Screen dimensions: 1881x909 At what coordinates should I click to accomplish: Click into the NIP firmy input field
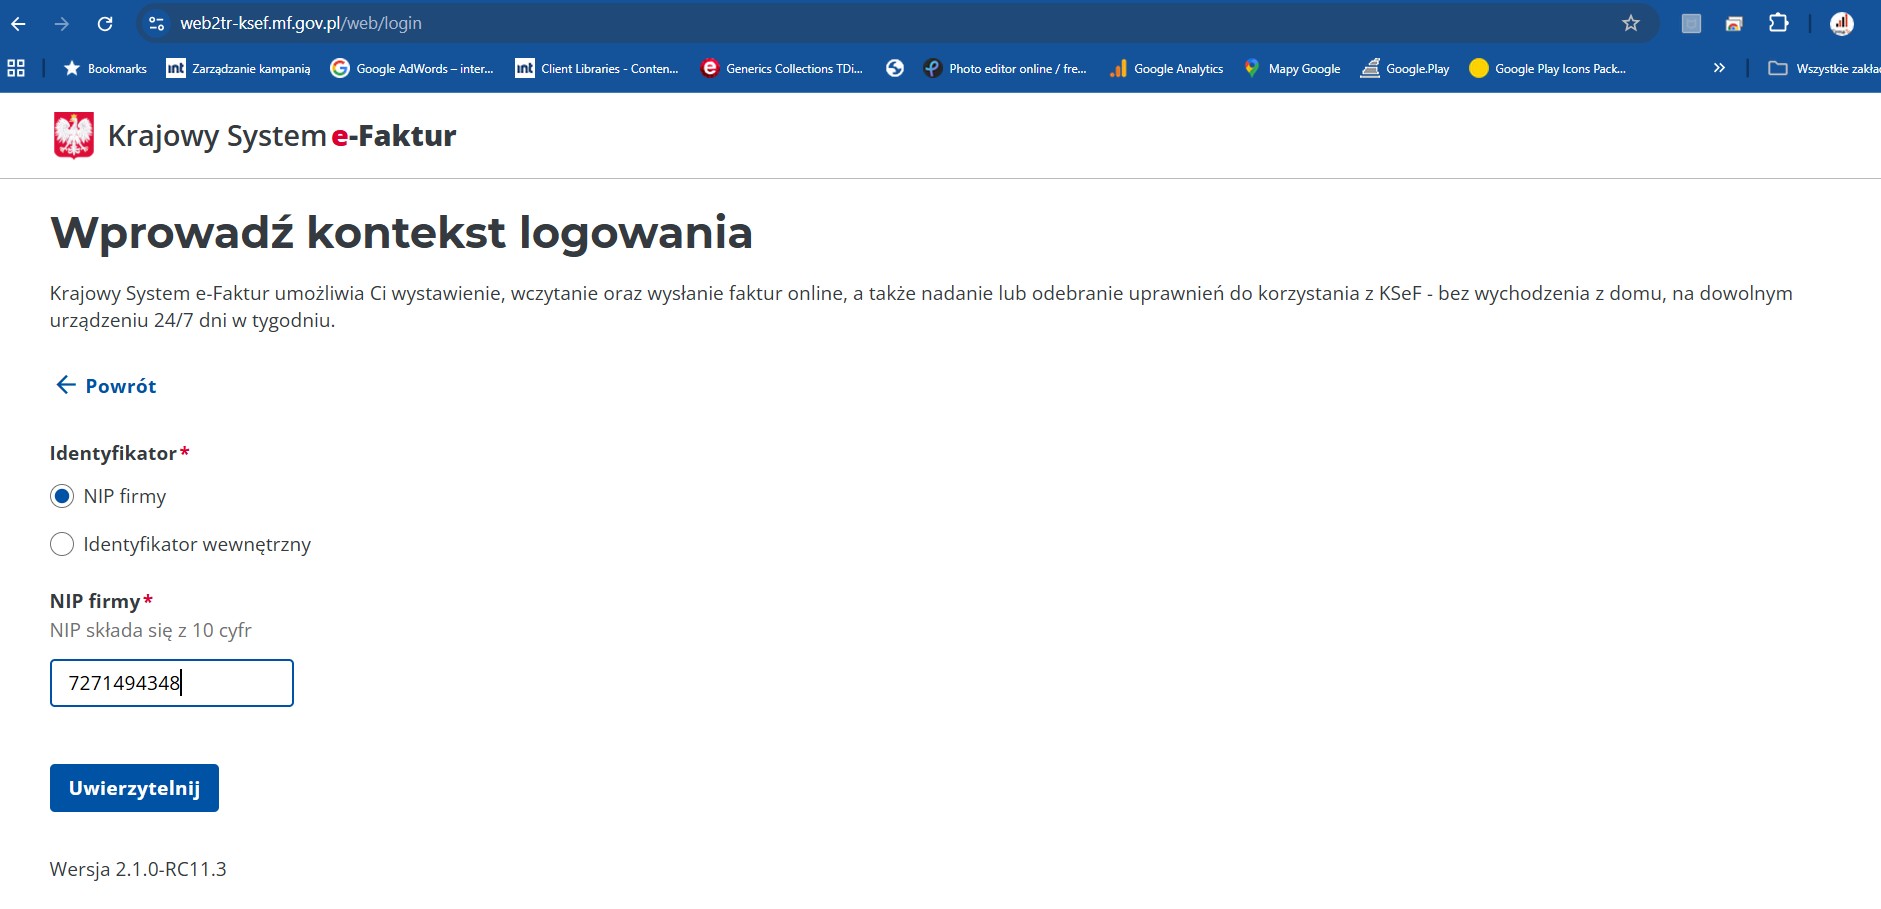172,683
